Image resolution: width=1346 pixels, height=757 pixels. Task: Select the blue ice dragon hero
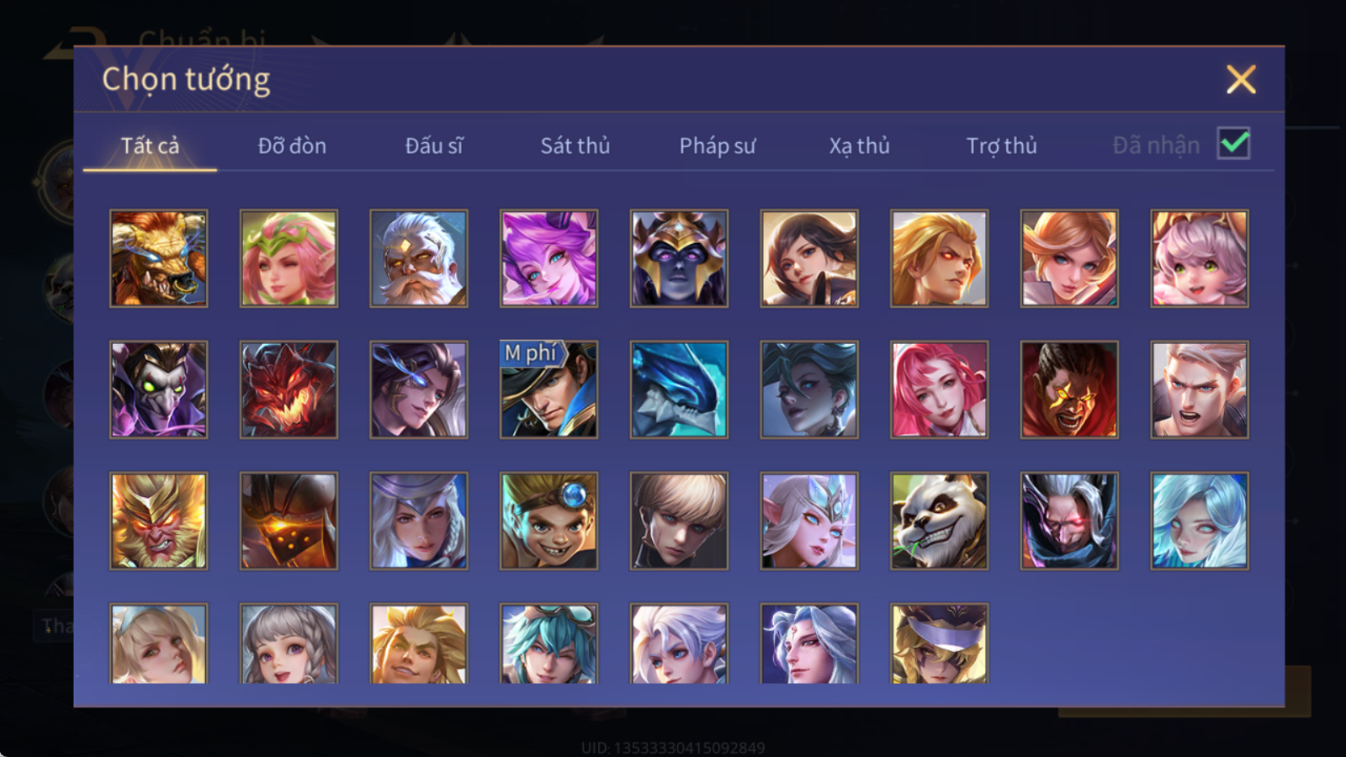679,390
